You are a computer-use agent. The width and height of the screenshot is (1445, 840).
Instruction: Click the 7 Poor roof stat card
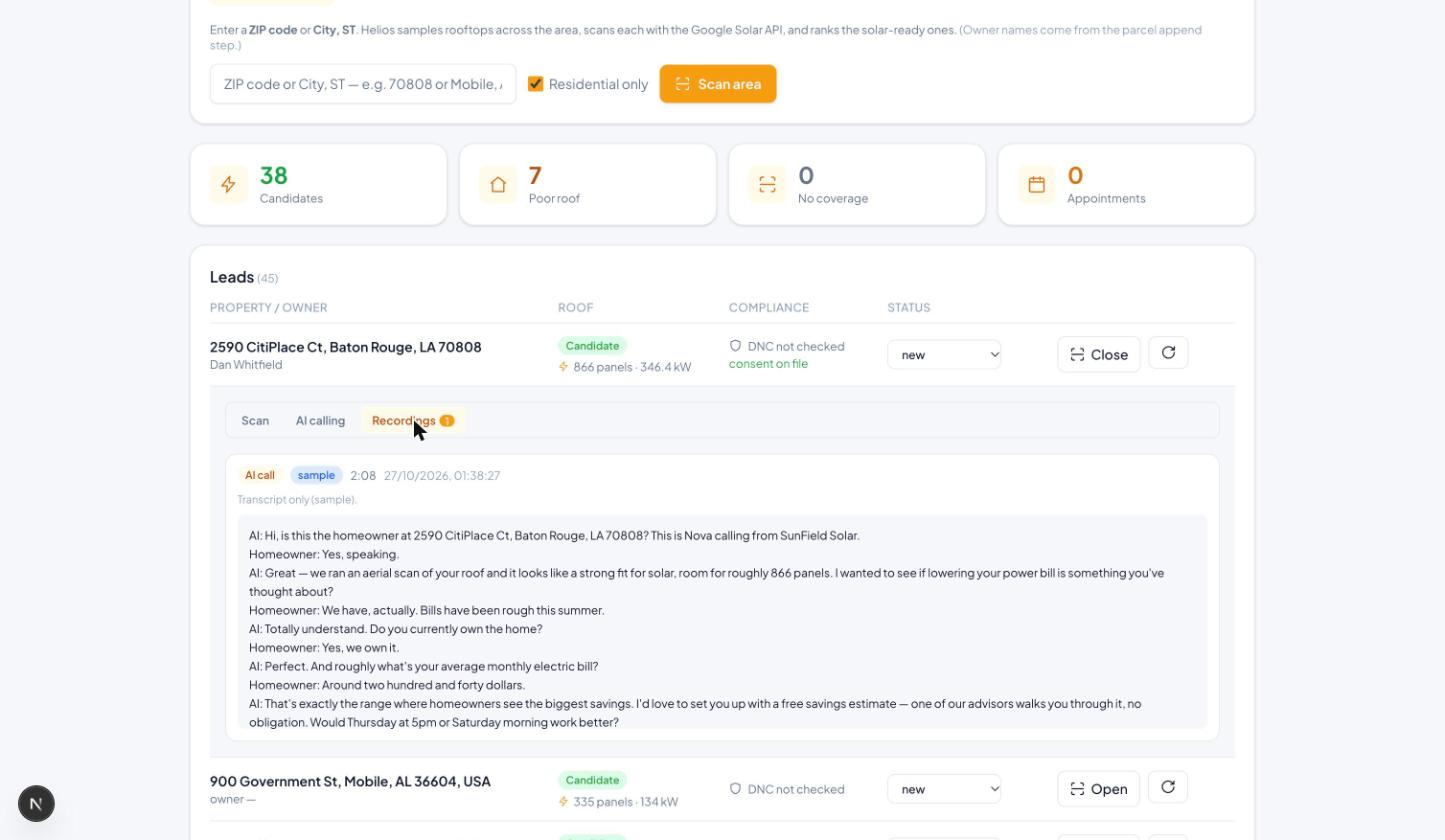588,185
